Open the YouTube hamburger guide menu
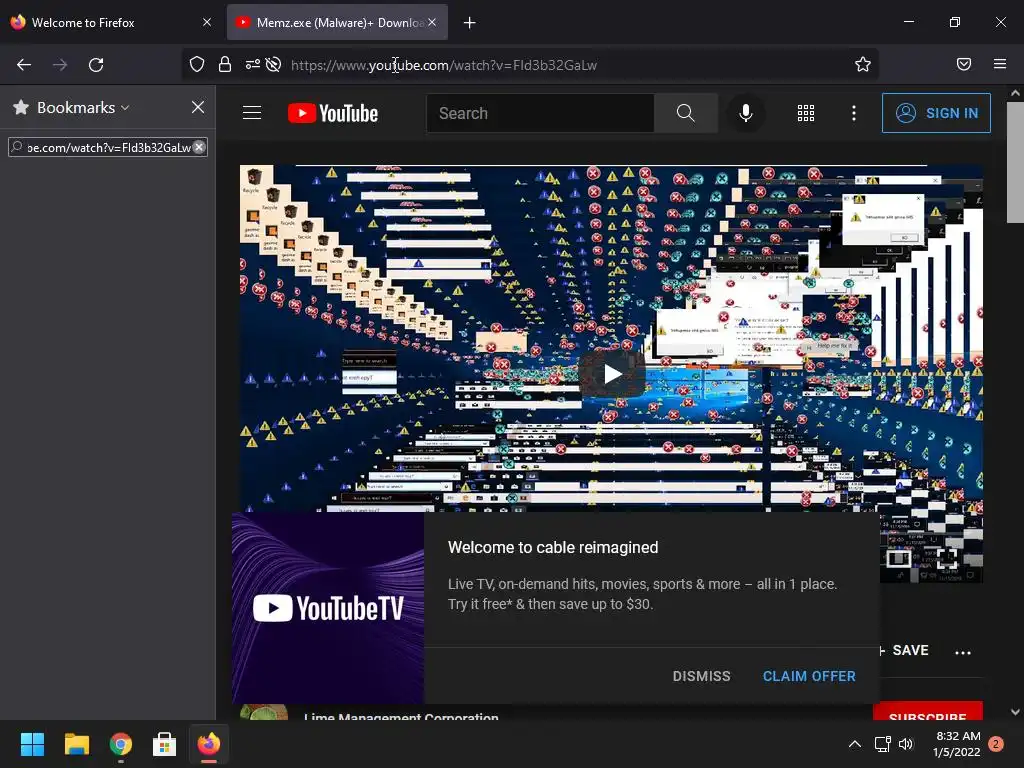Screen dimensions: 1024x768 [x=252, y=113]
